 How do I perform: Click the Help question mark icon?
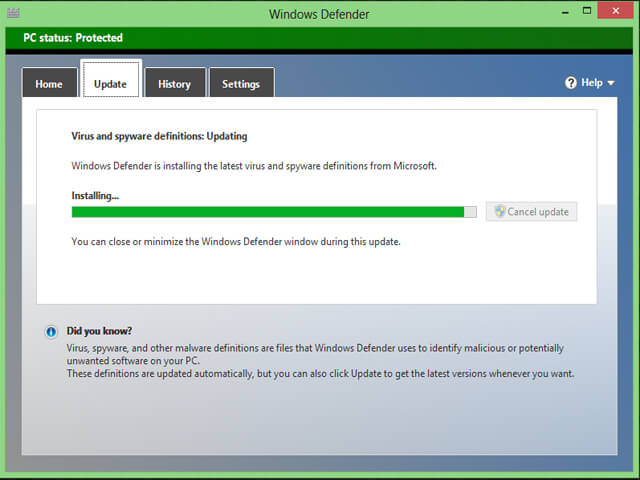pos(571,83)
